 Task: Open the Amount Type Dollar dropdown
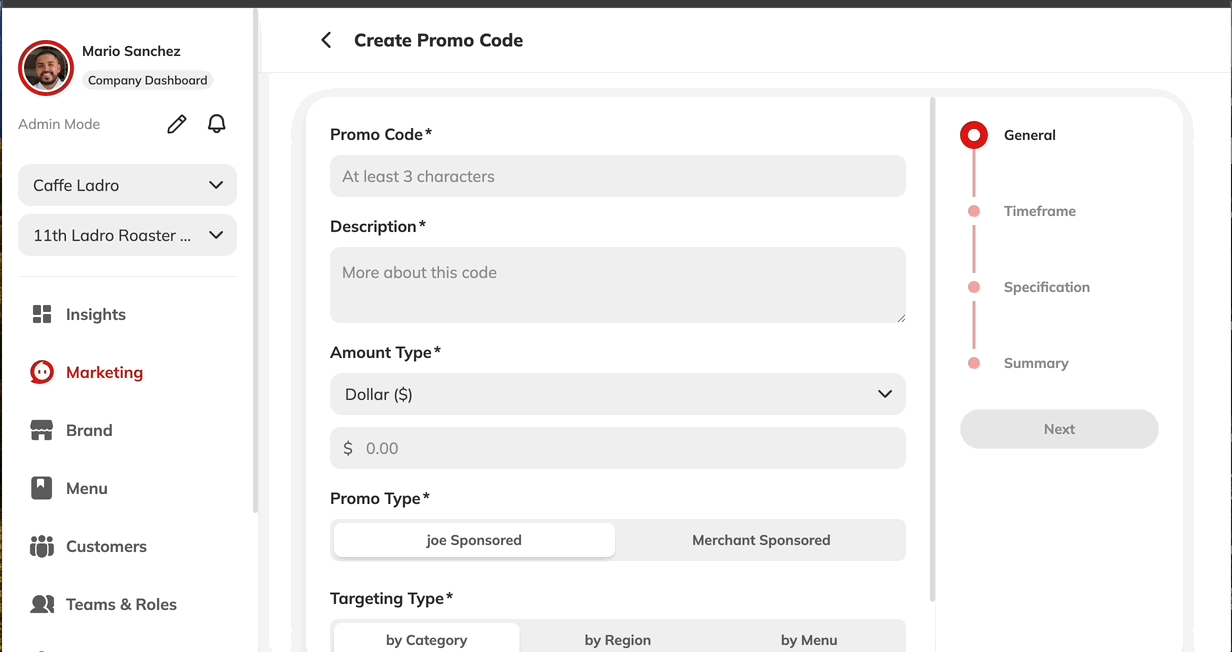617,394
